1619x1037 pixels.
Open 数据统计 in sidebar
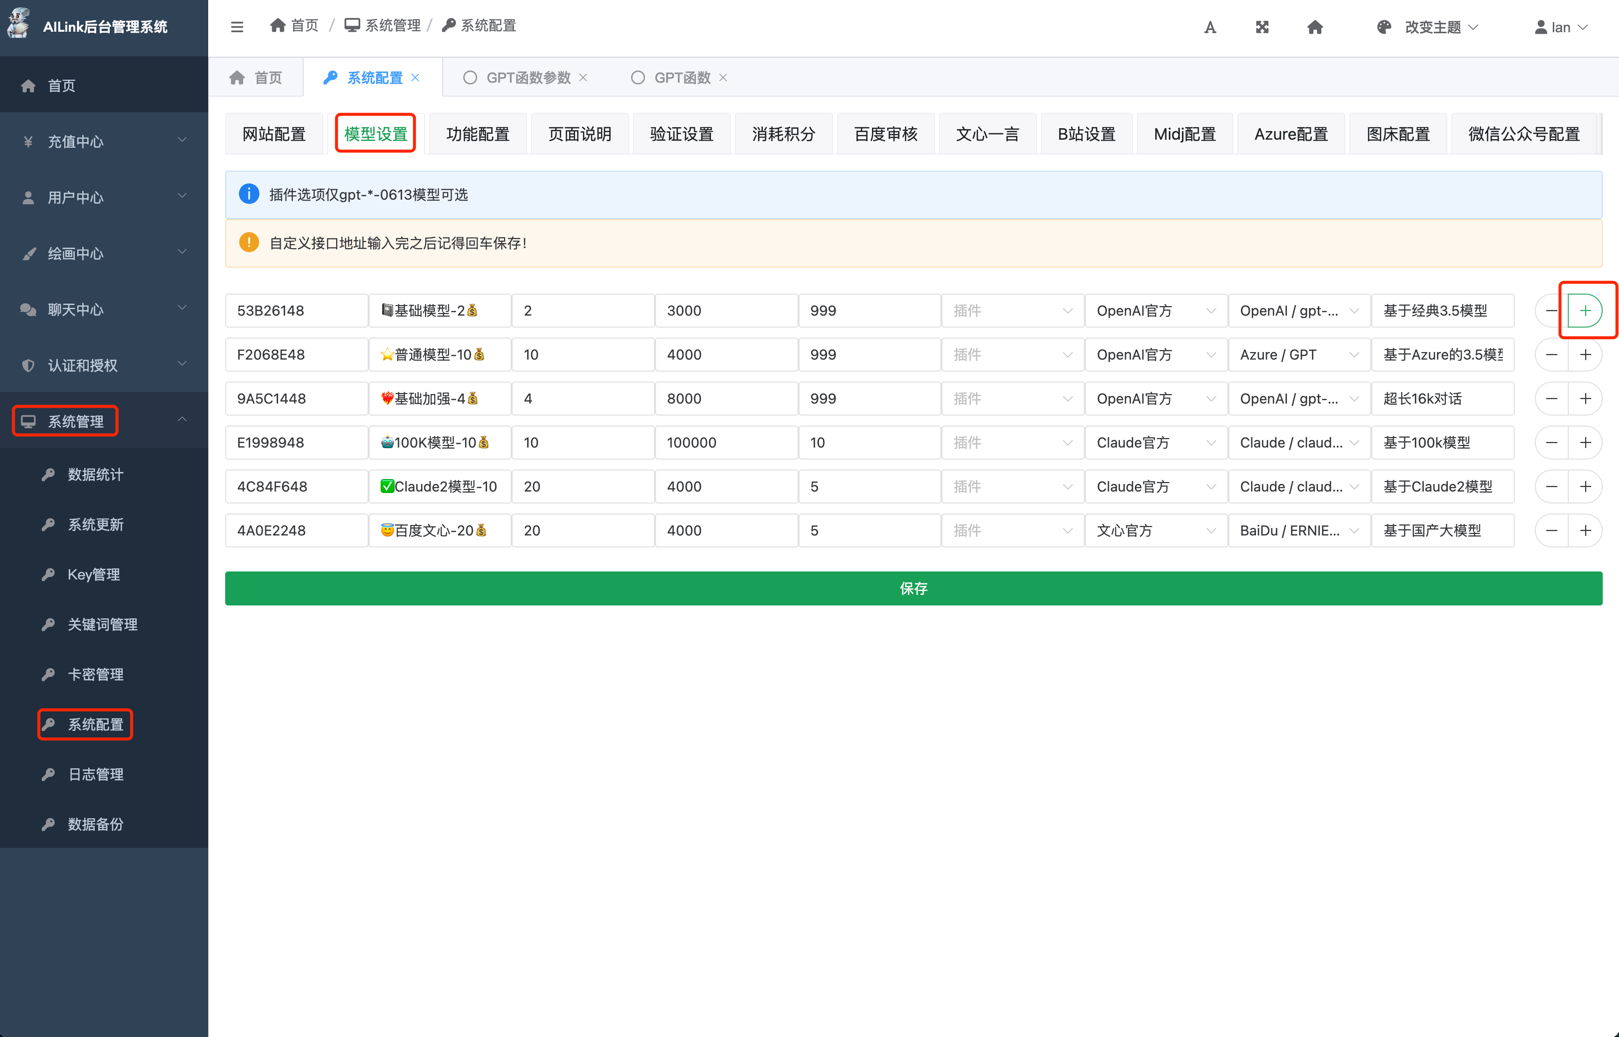104,474
